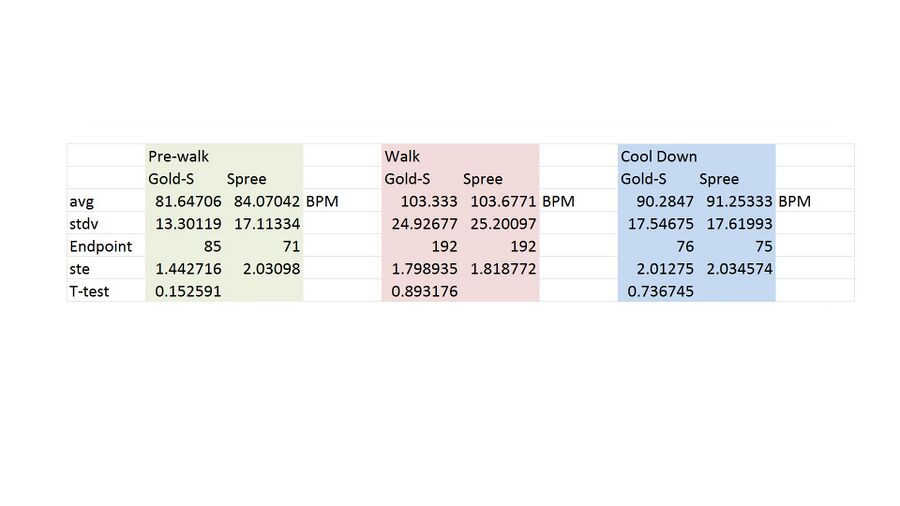This screenshot has height=506, width=900.
Task: Select the Gold-S column header under Cool Down
Action: click(644, 179)
